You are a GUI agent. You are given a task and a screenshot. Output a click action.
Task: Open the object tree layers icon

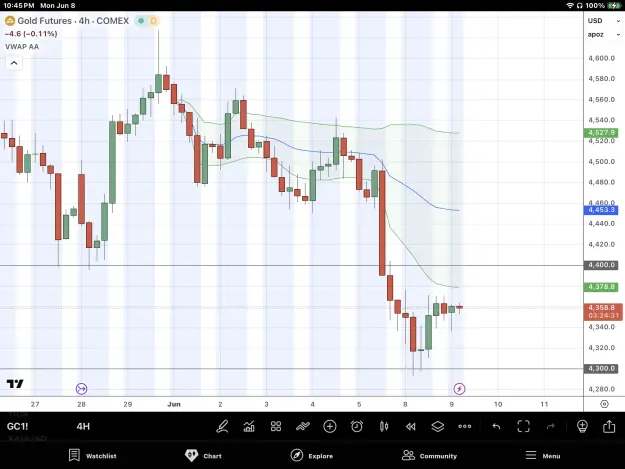(438, 426)
